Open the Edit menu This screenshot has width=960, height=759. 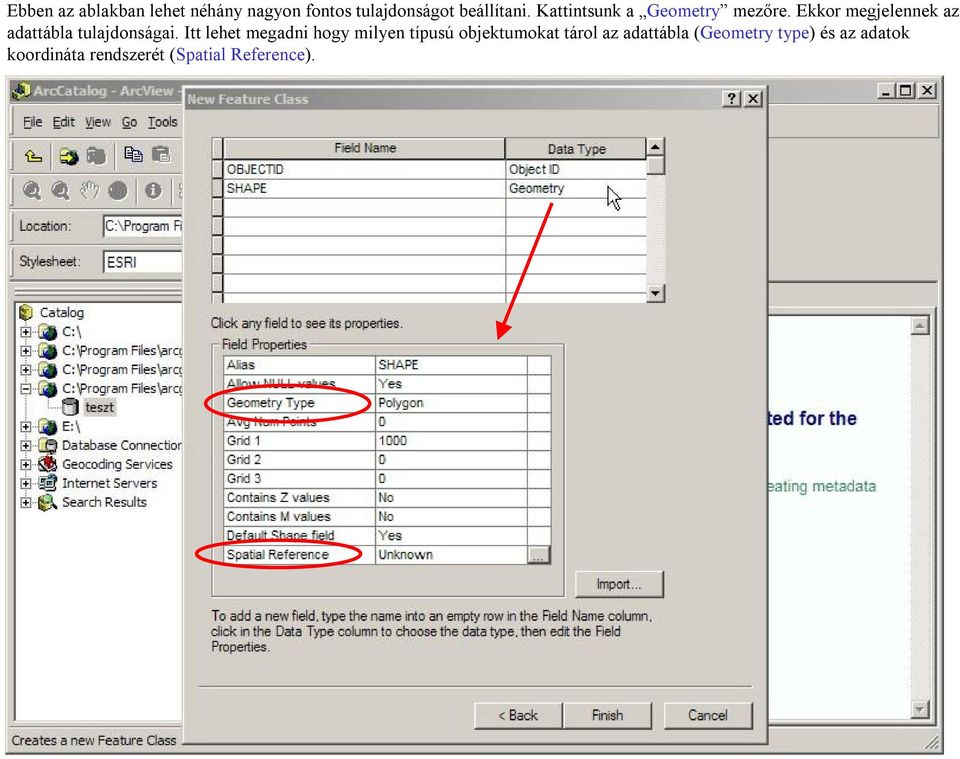pos(64,122)
